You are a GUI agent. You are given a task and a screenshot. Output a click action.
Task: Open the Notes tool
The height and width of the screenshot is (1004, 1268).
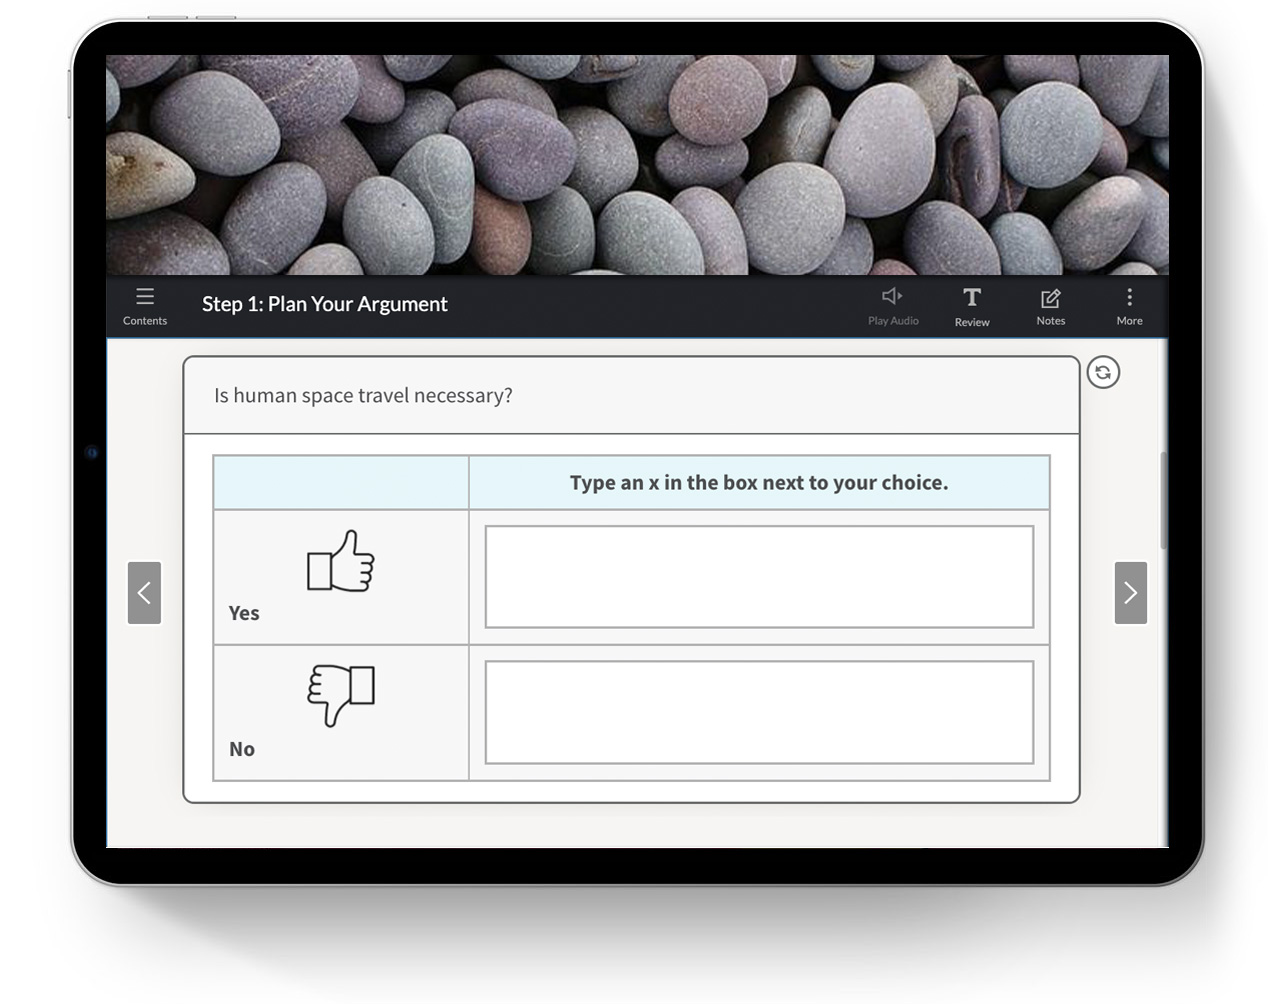1050,306
